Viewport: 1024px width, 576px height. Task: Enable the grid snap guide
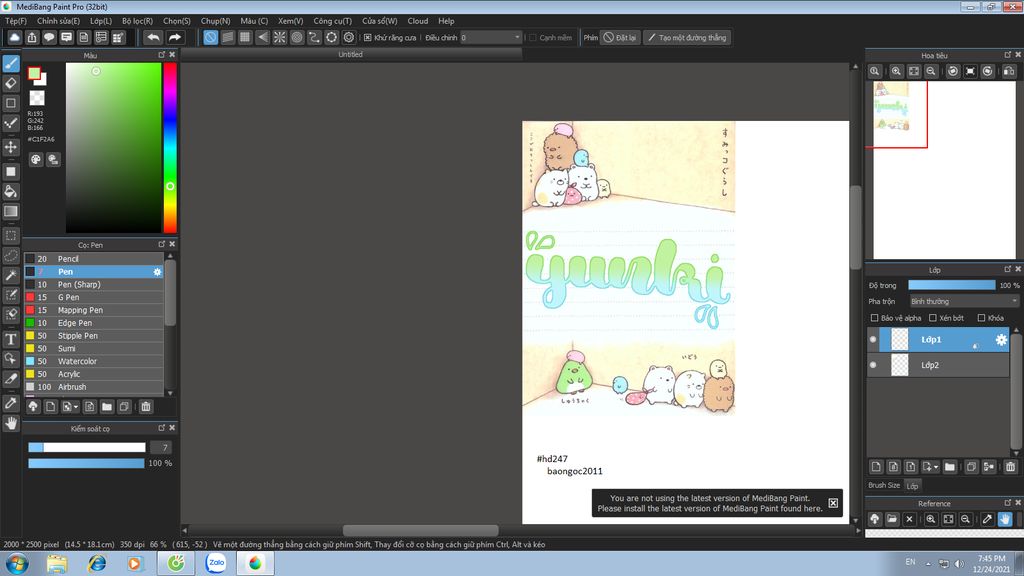[x=245, y=37]
